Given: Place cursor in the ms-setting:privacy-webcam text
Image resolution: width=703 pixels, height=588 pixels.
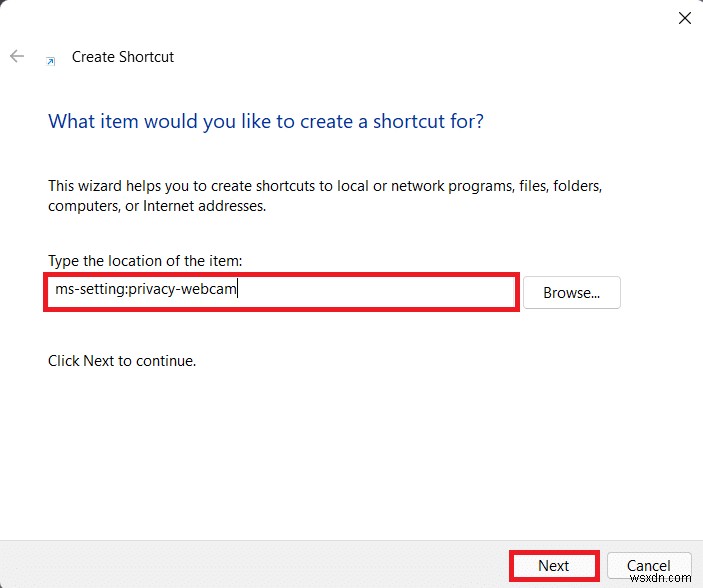Looking at the screenshot, I should [146, 292].
